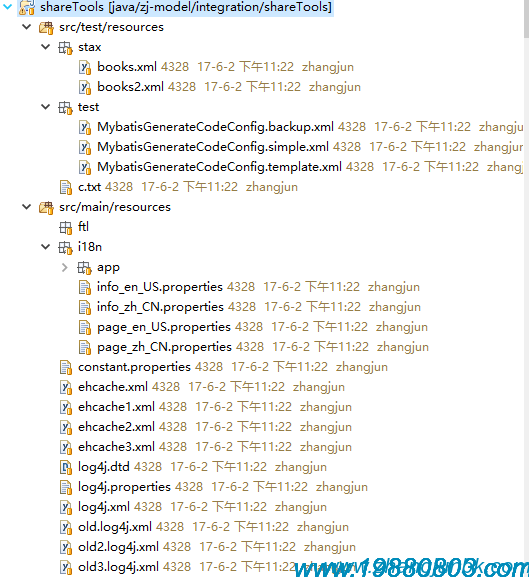Click the books.xml file icon
This screenshot has width=529, height=577.
point(85,68)
